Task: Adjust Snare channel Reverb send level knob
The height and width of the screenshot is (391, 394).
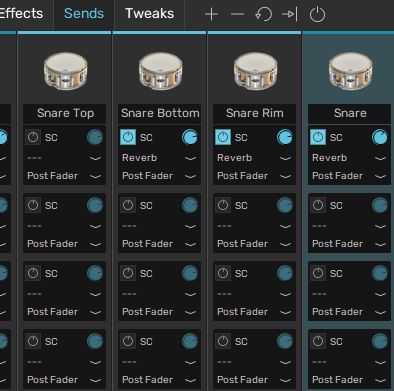Action: click(x=380, y=137)
